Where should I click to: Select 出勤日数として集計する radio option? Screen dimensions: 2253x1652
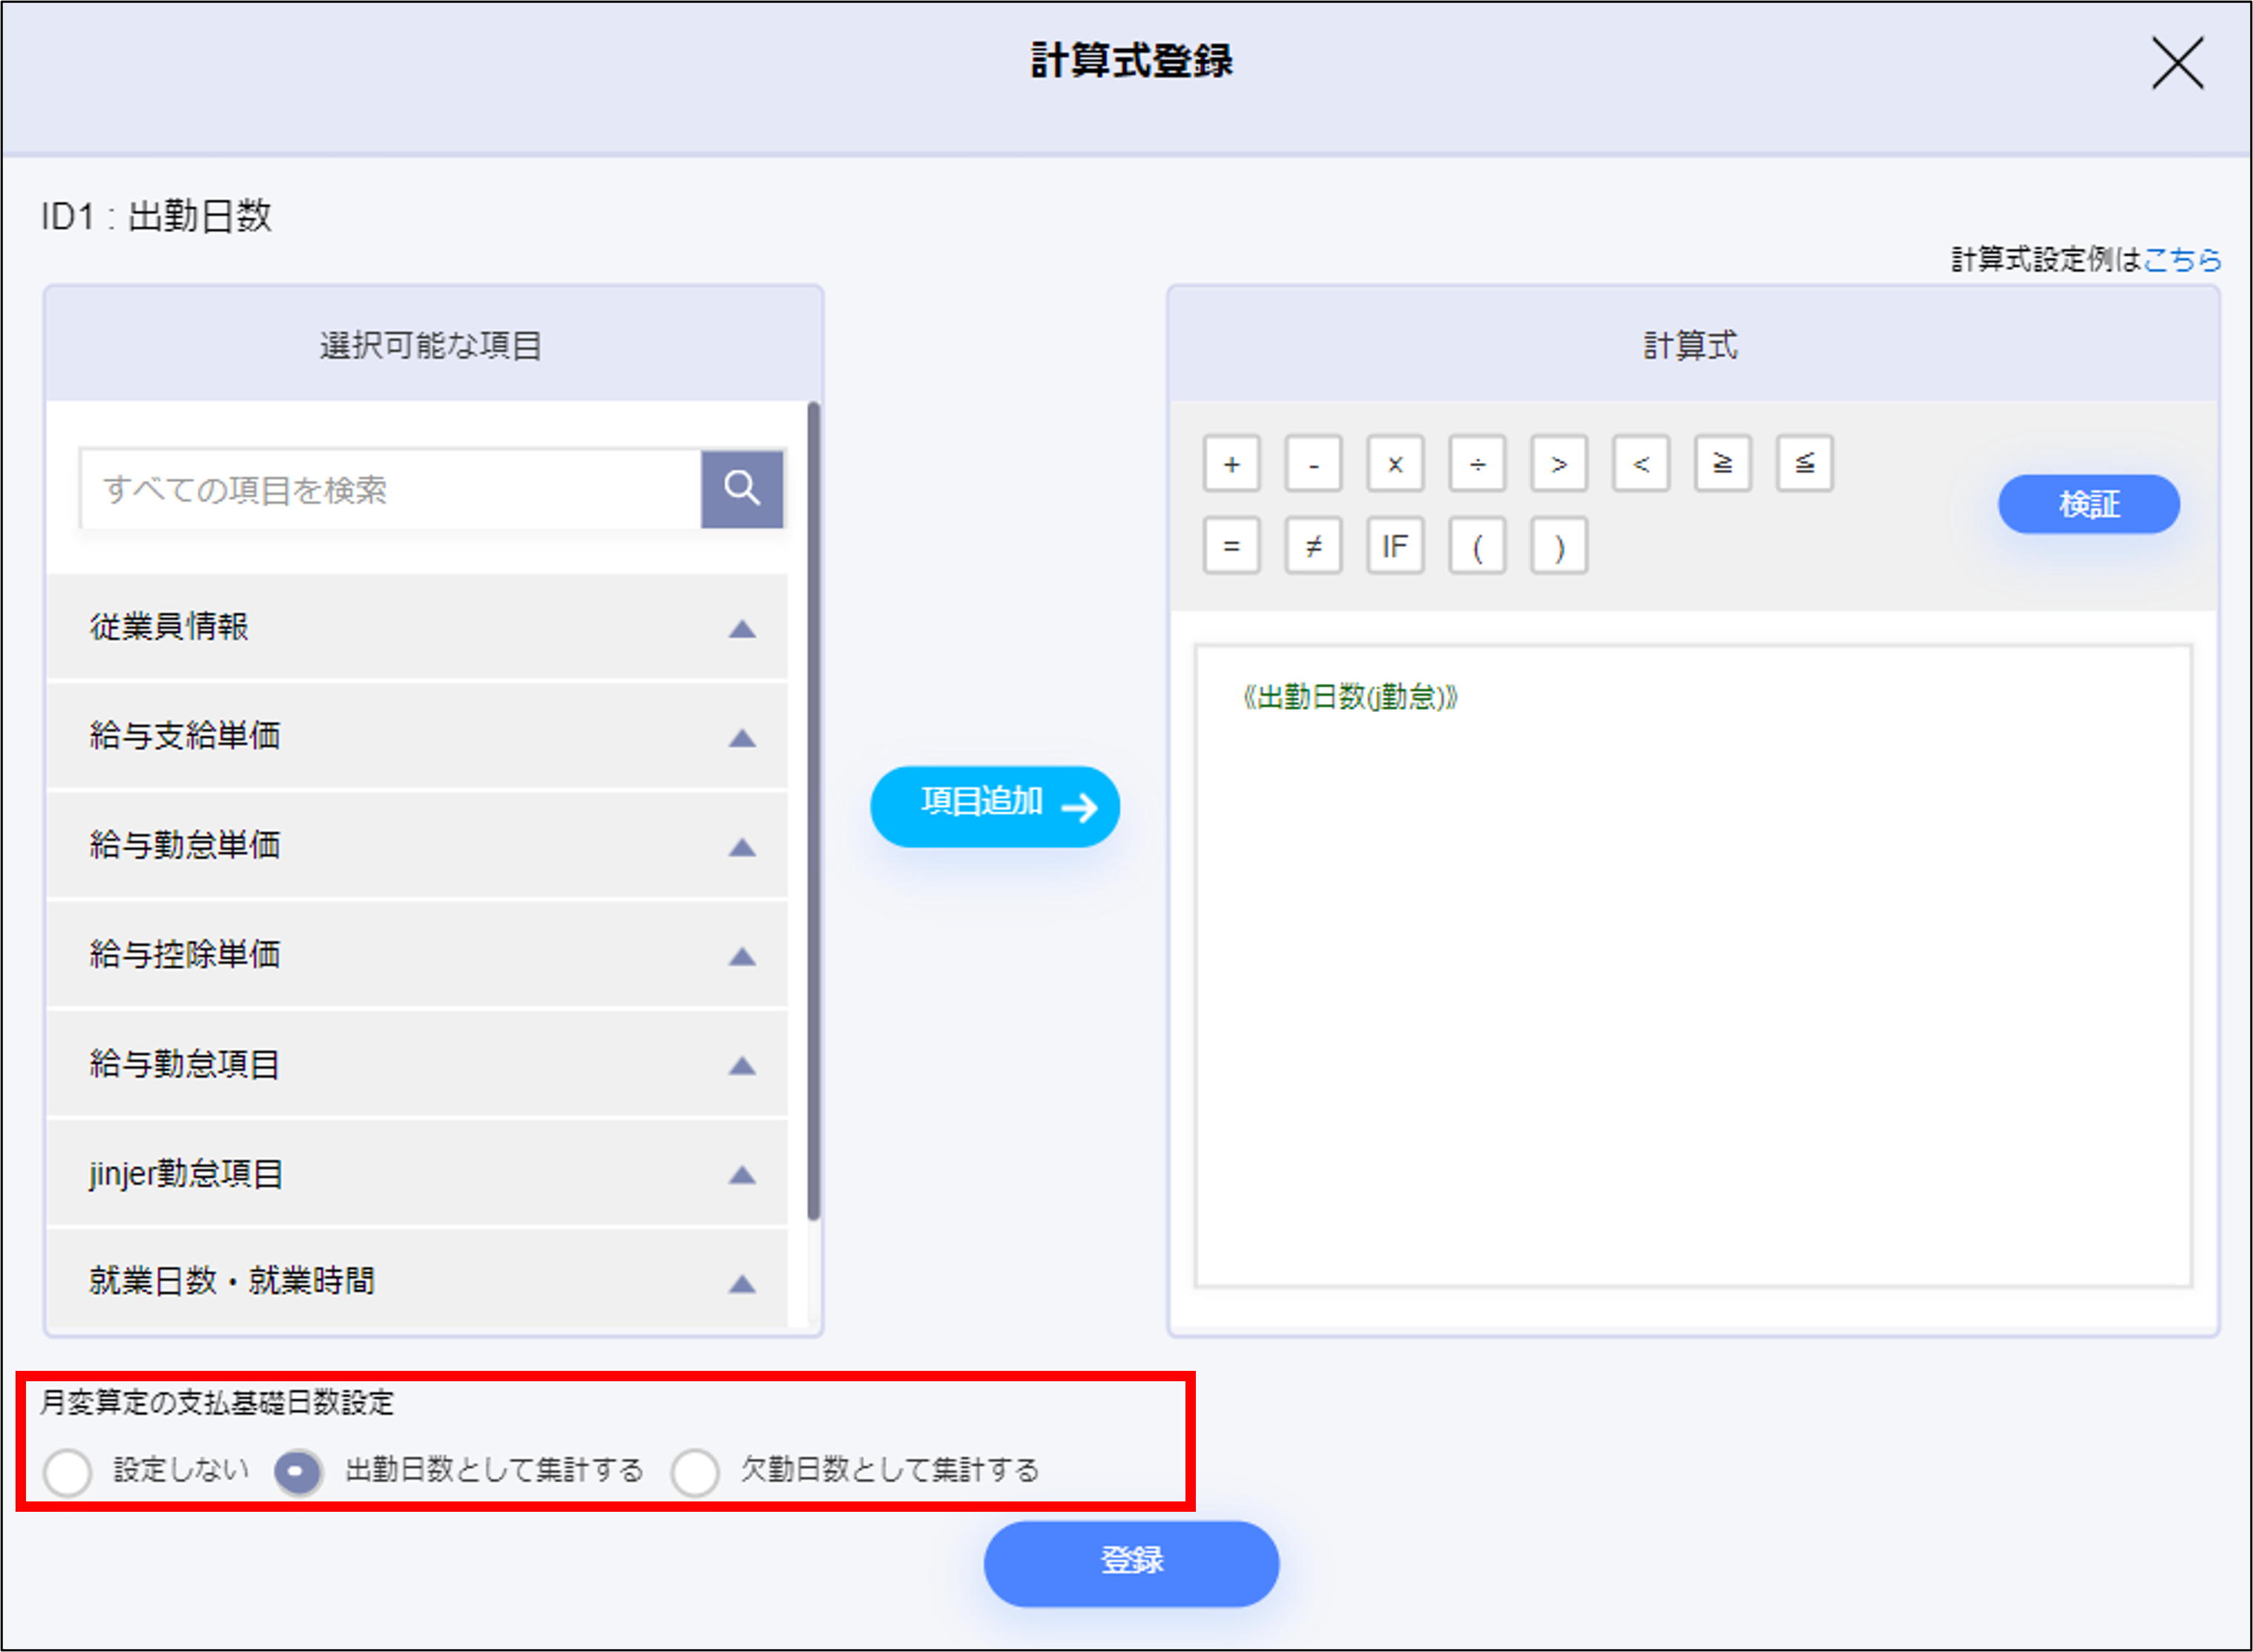click(298, 1472)
